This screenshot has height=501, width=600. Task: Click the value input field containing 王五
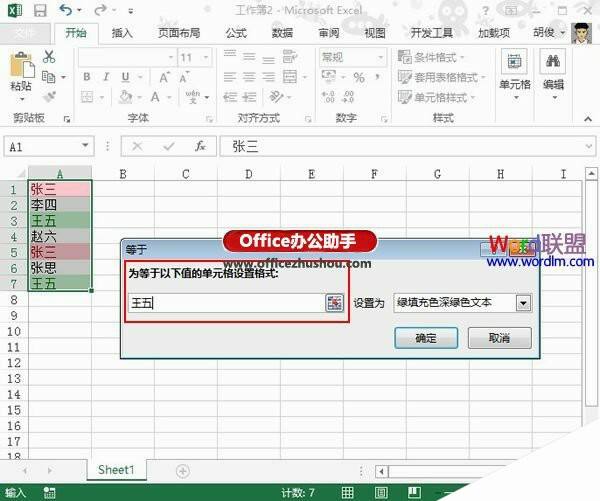227,303
